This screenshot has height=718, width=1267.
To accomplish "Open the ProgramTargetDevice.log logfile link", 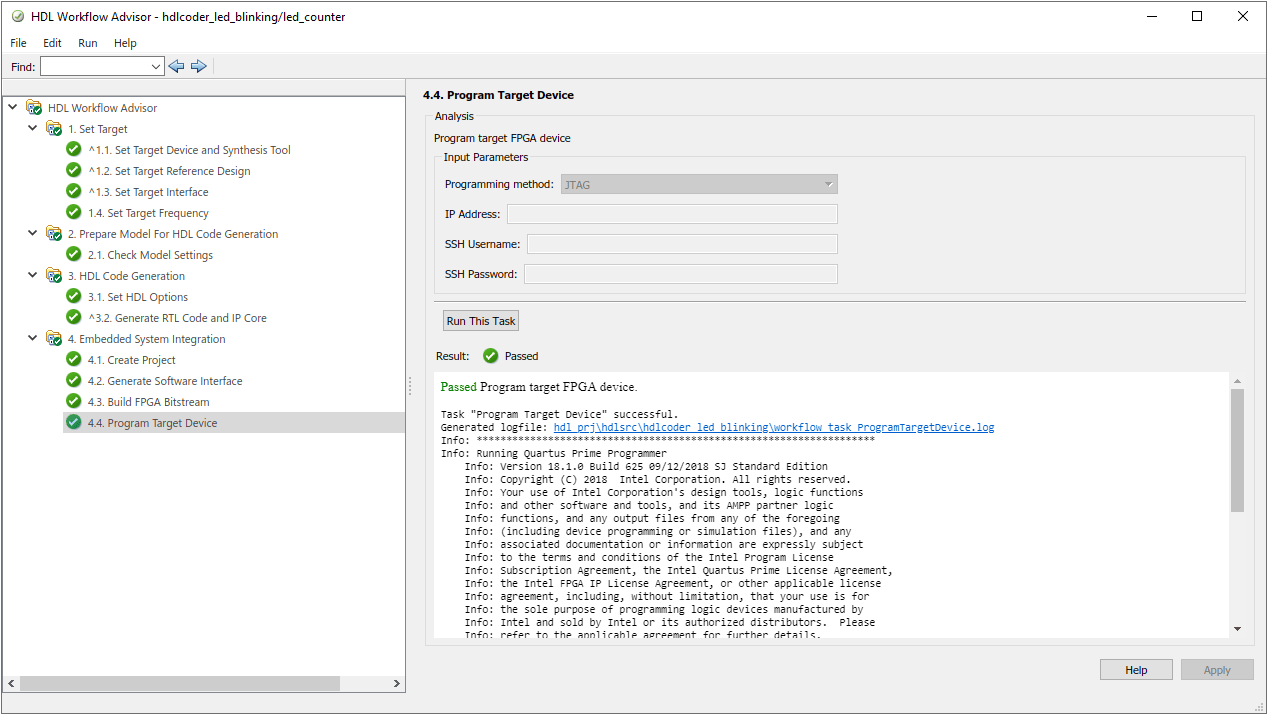I will (773, 427).
